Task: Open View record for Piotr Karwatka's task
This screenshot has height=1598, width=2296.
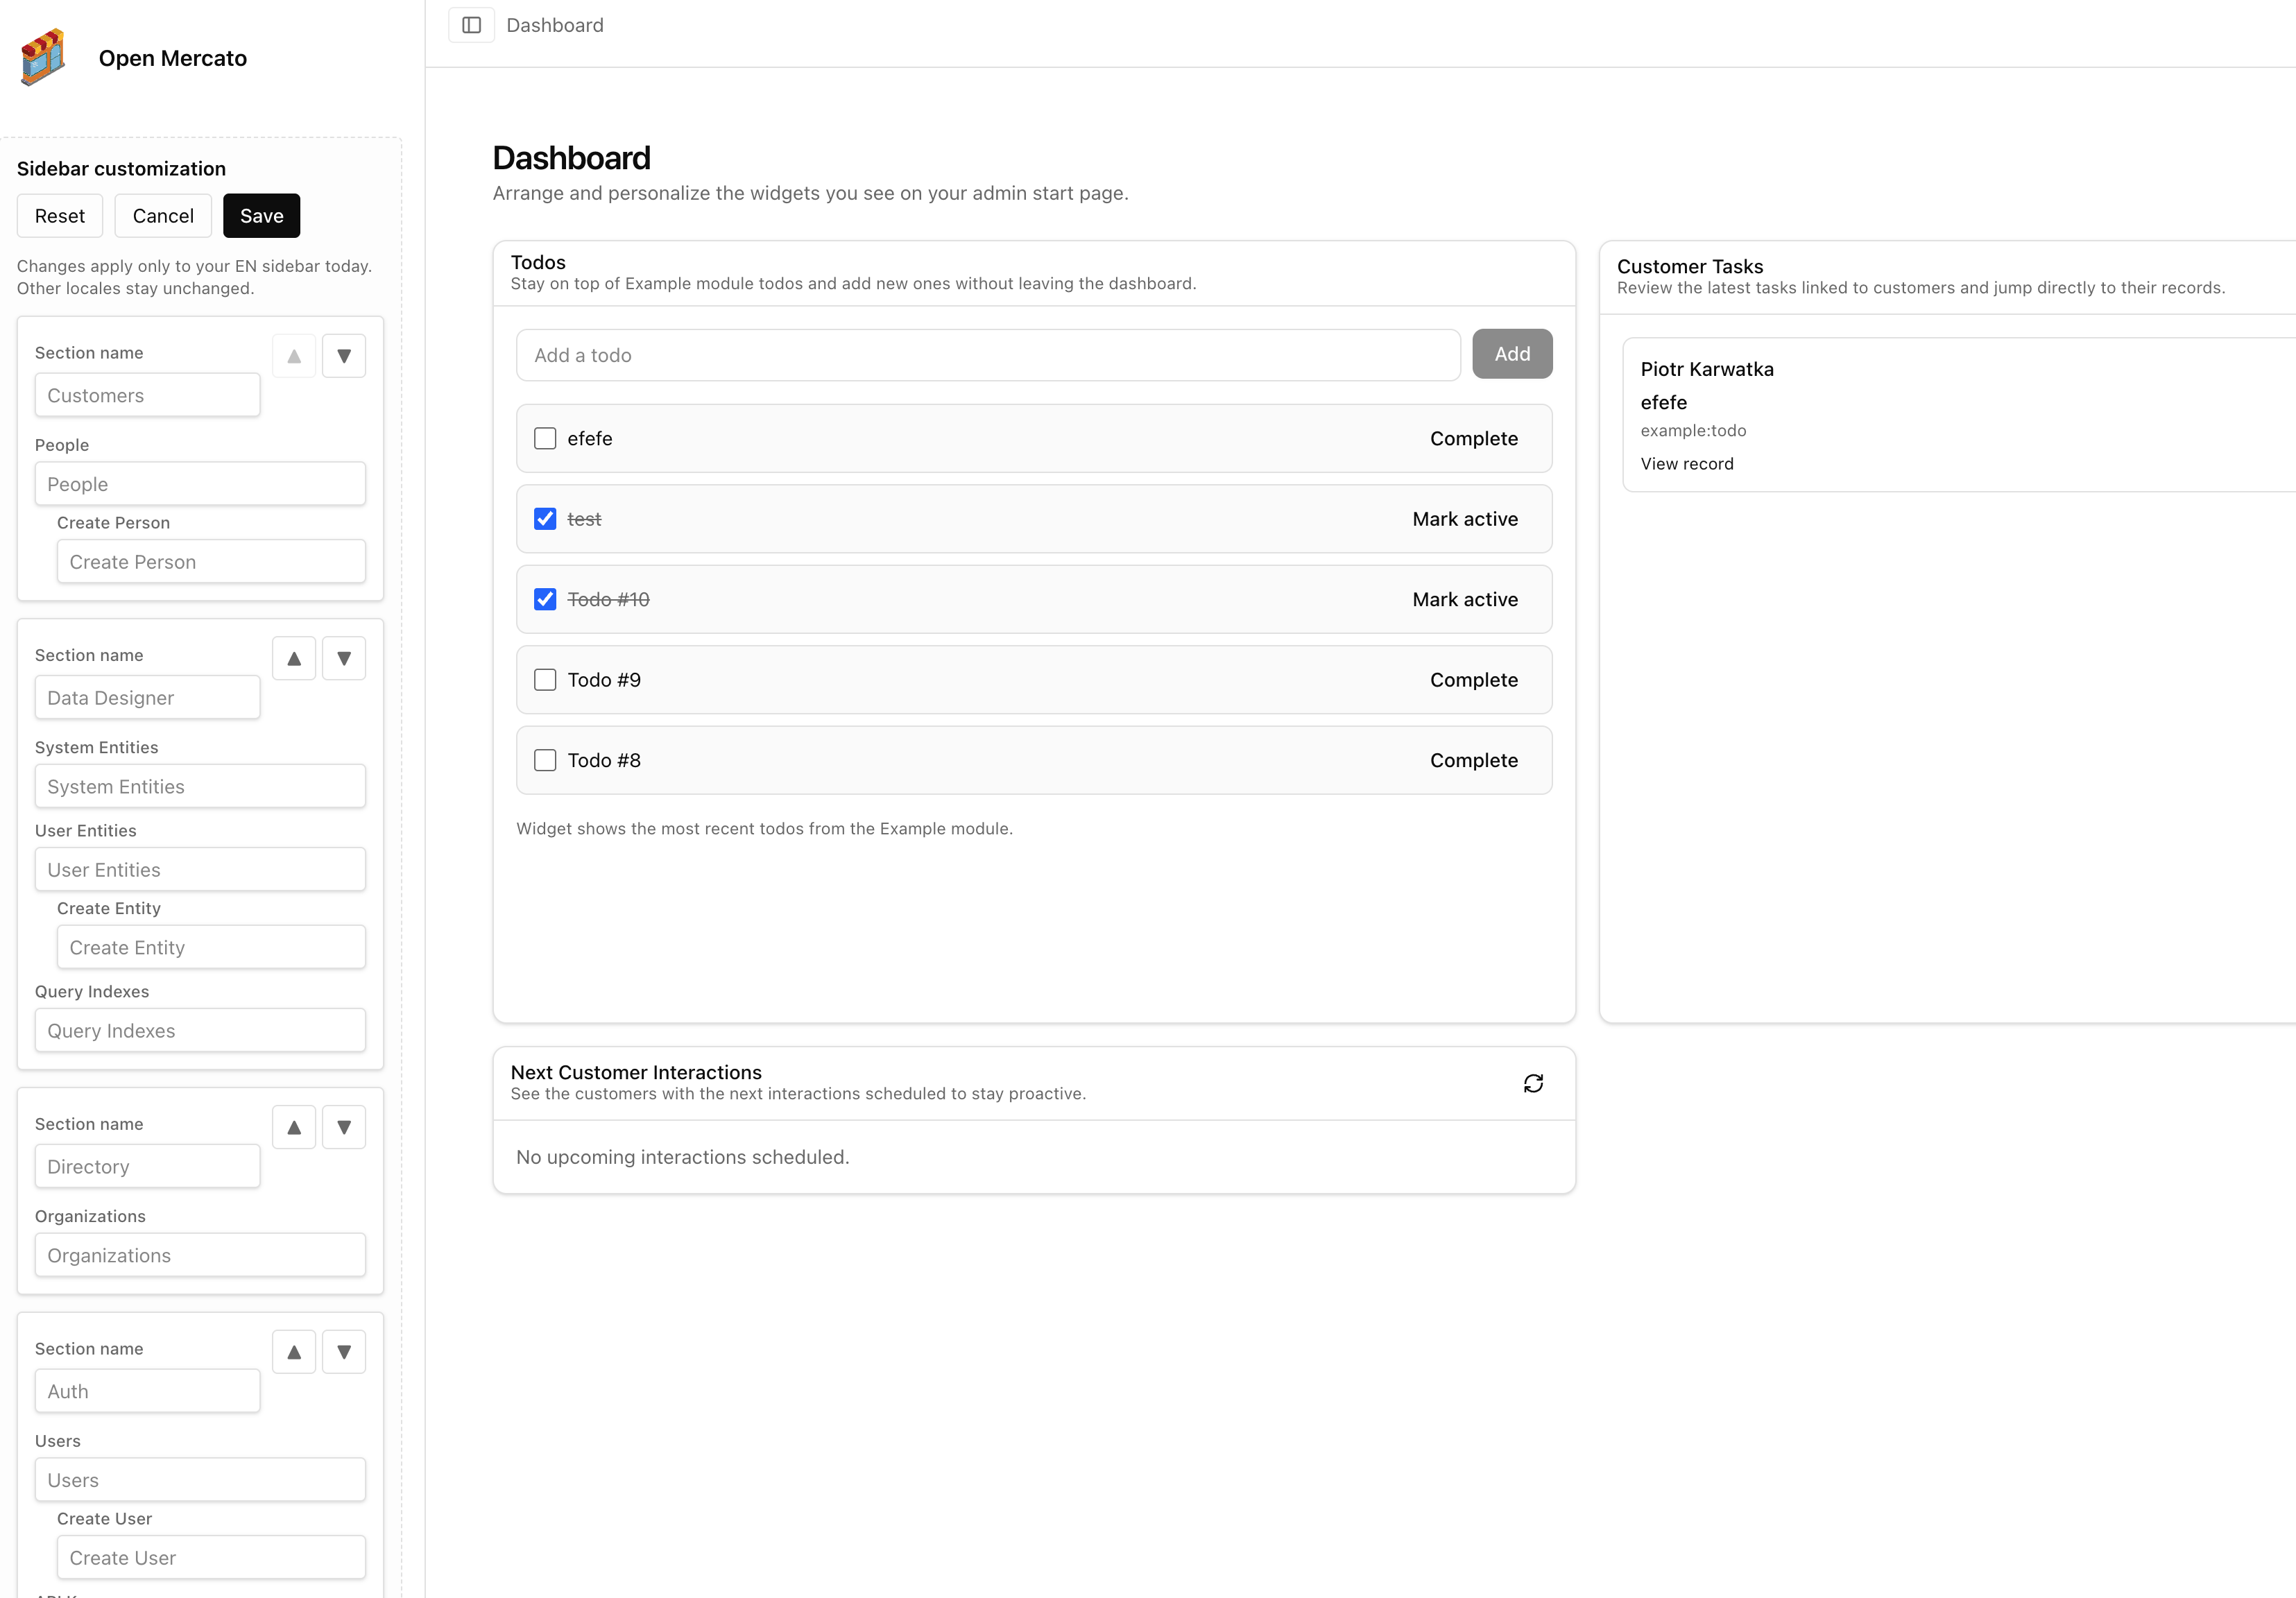Action: pyautogui.click(x=1687, y=463)
